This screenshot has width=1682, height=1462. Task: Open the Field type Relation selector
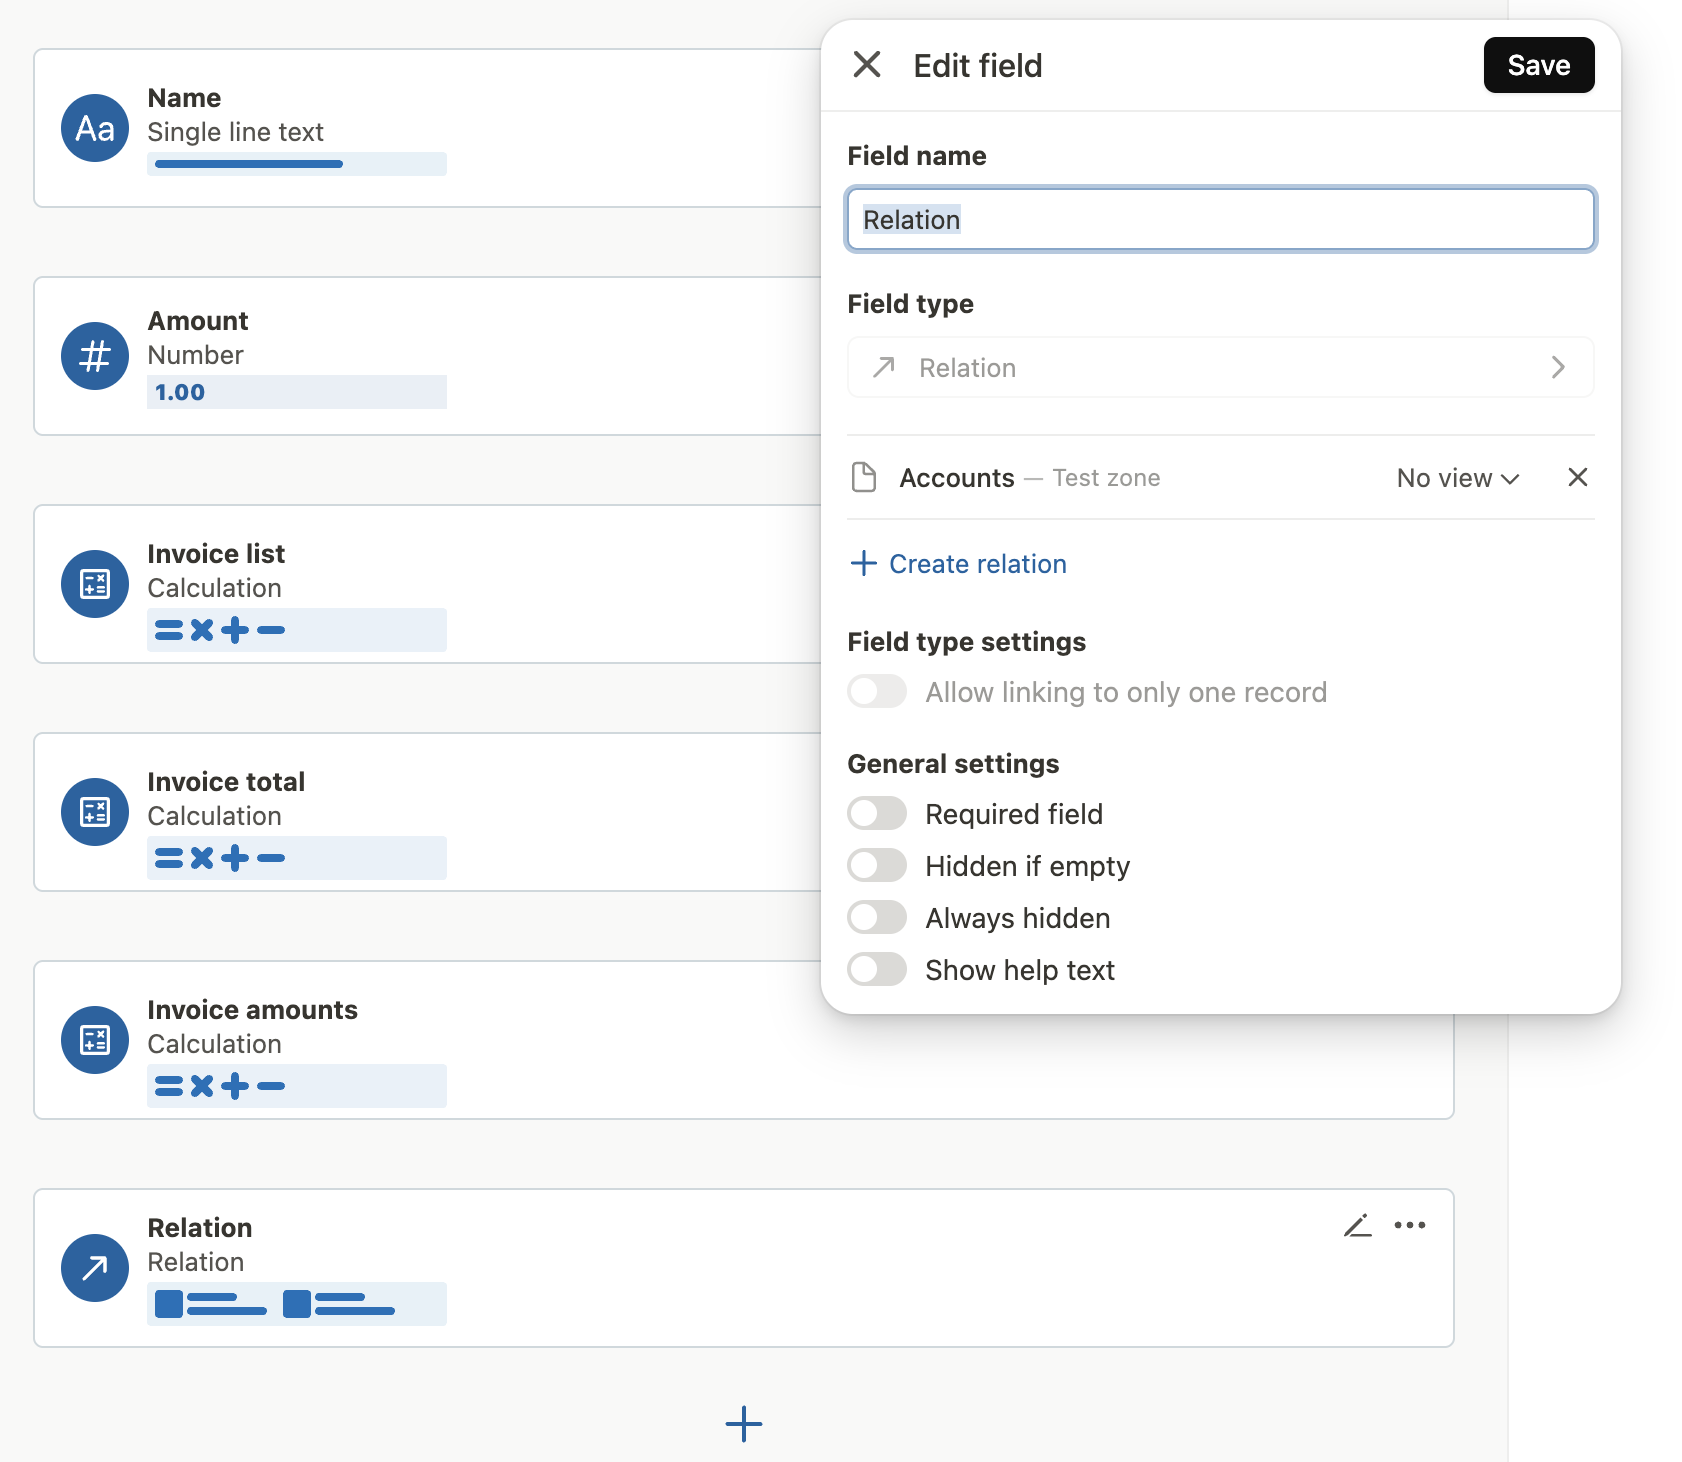click(1220, 367)
